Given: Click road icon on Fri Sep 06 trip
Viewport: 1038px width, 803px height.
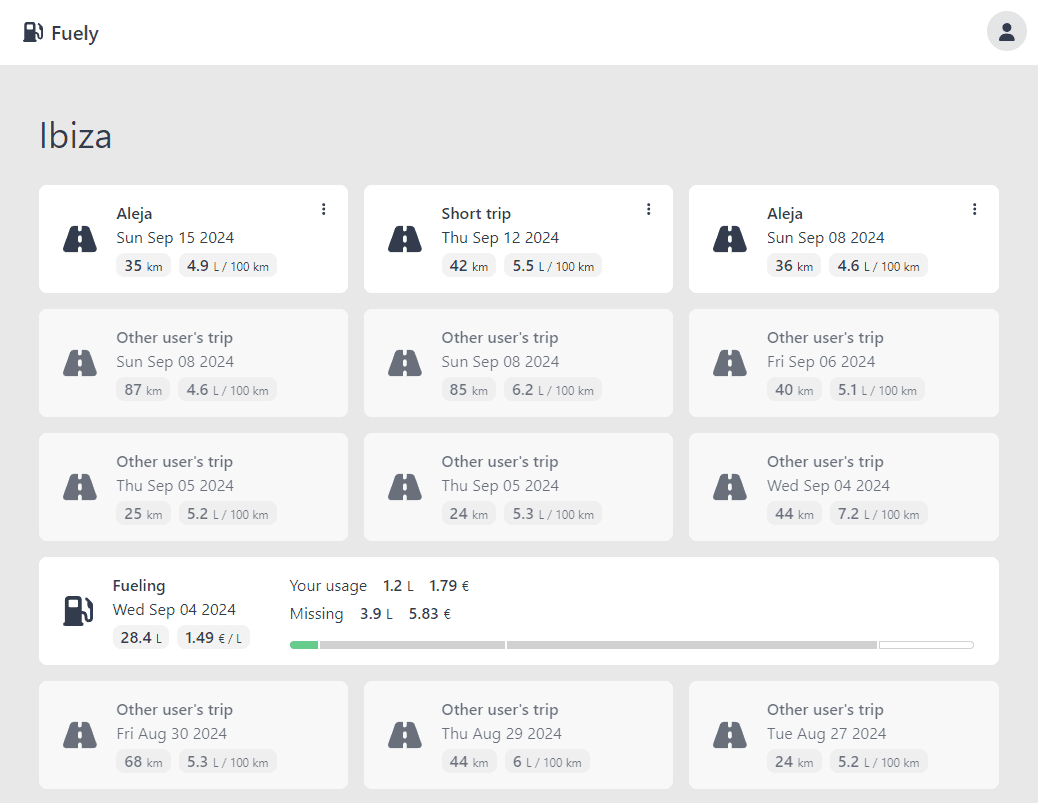Looking at the screenshot, I should pyautogui.click(x=730, y=363).
